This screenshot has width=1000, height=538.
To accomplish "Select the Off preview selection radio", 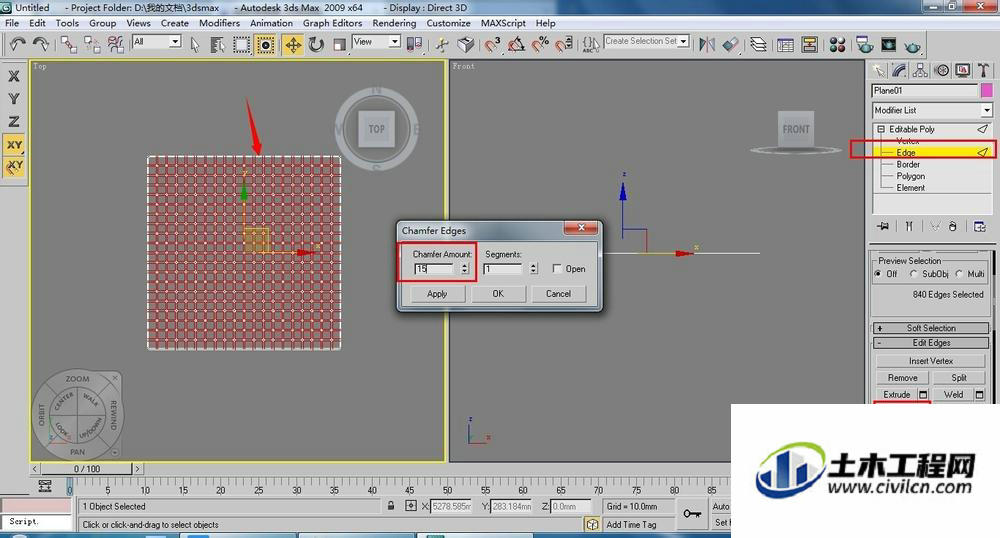I will (879, 273).
